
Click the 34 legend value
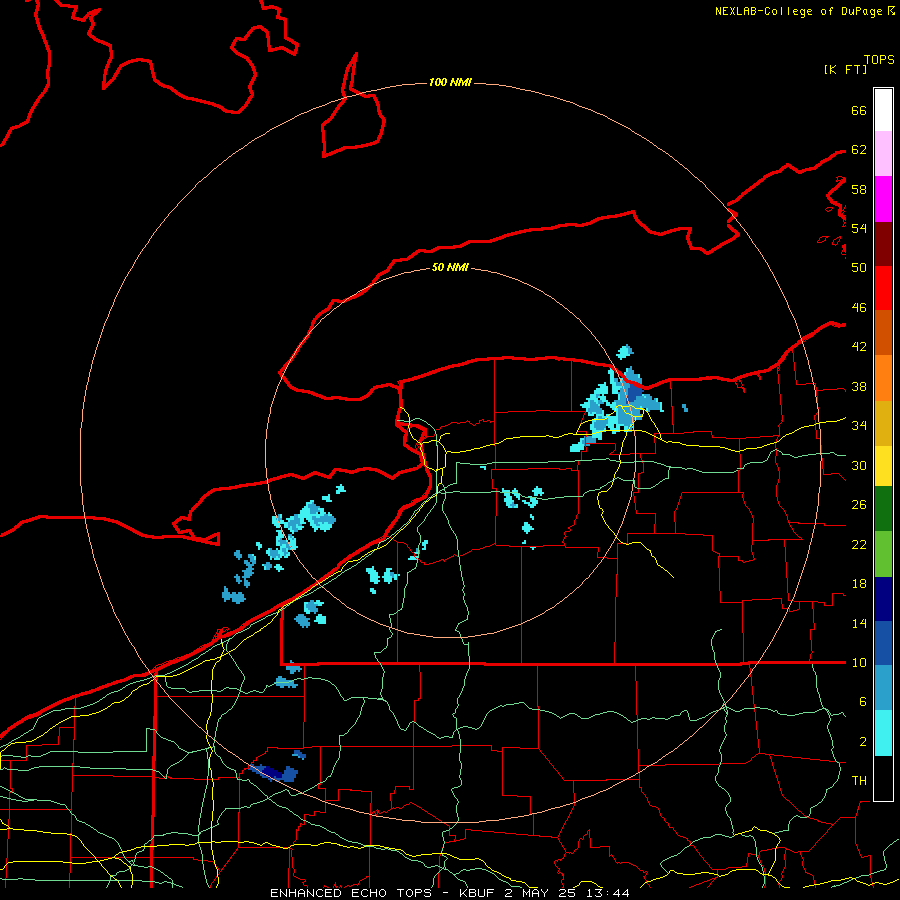859,426
